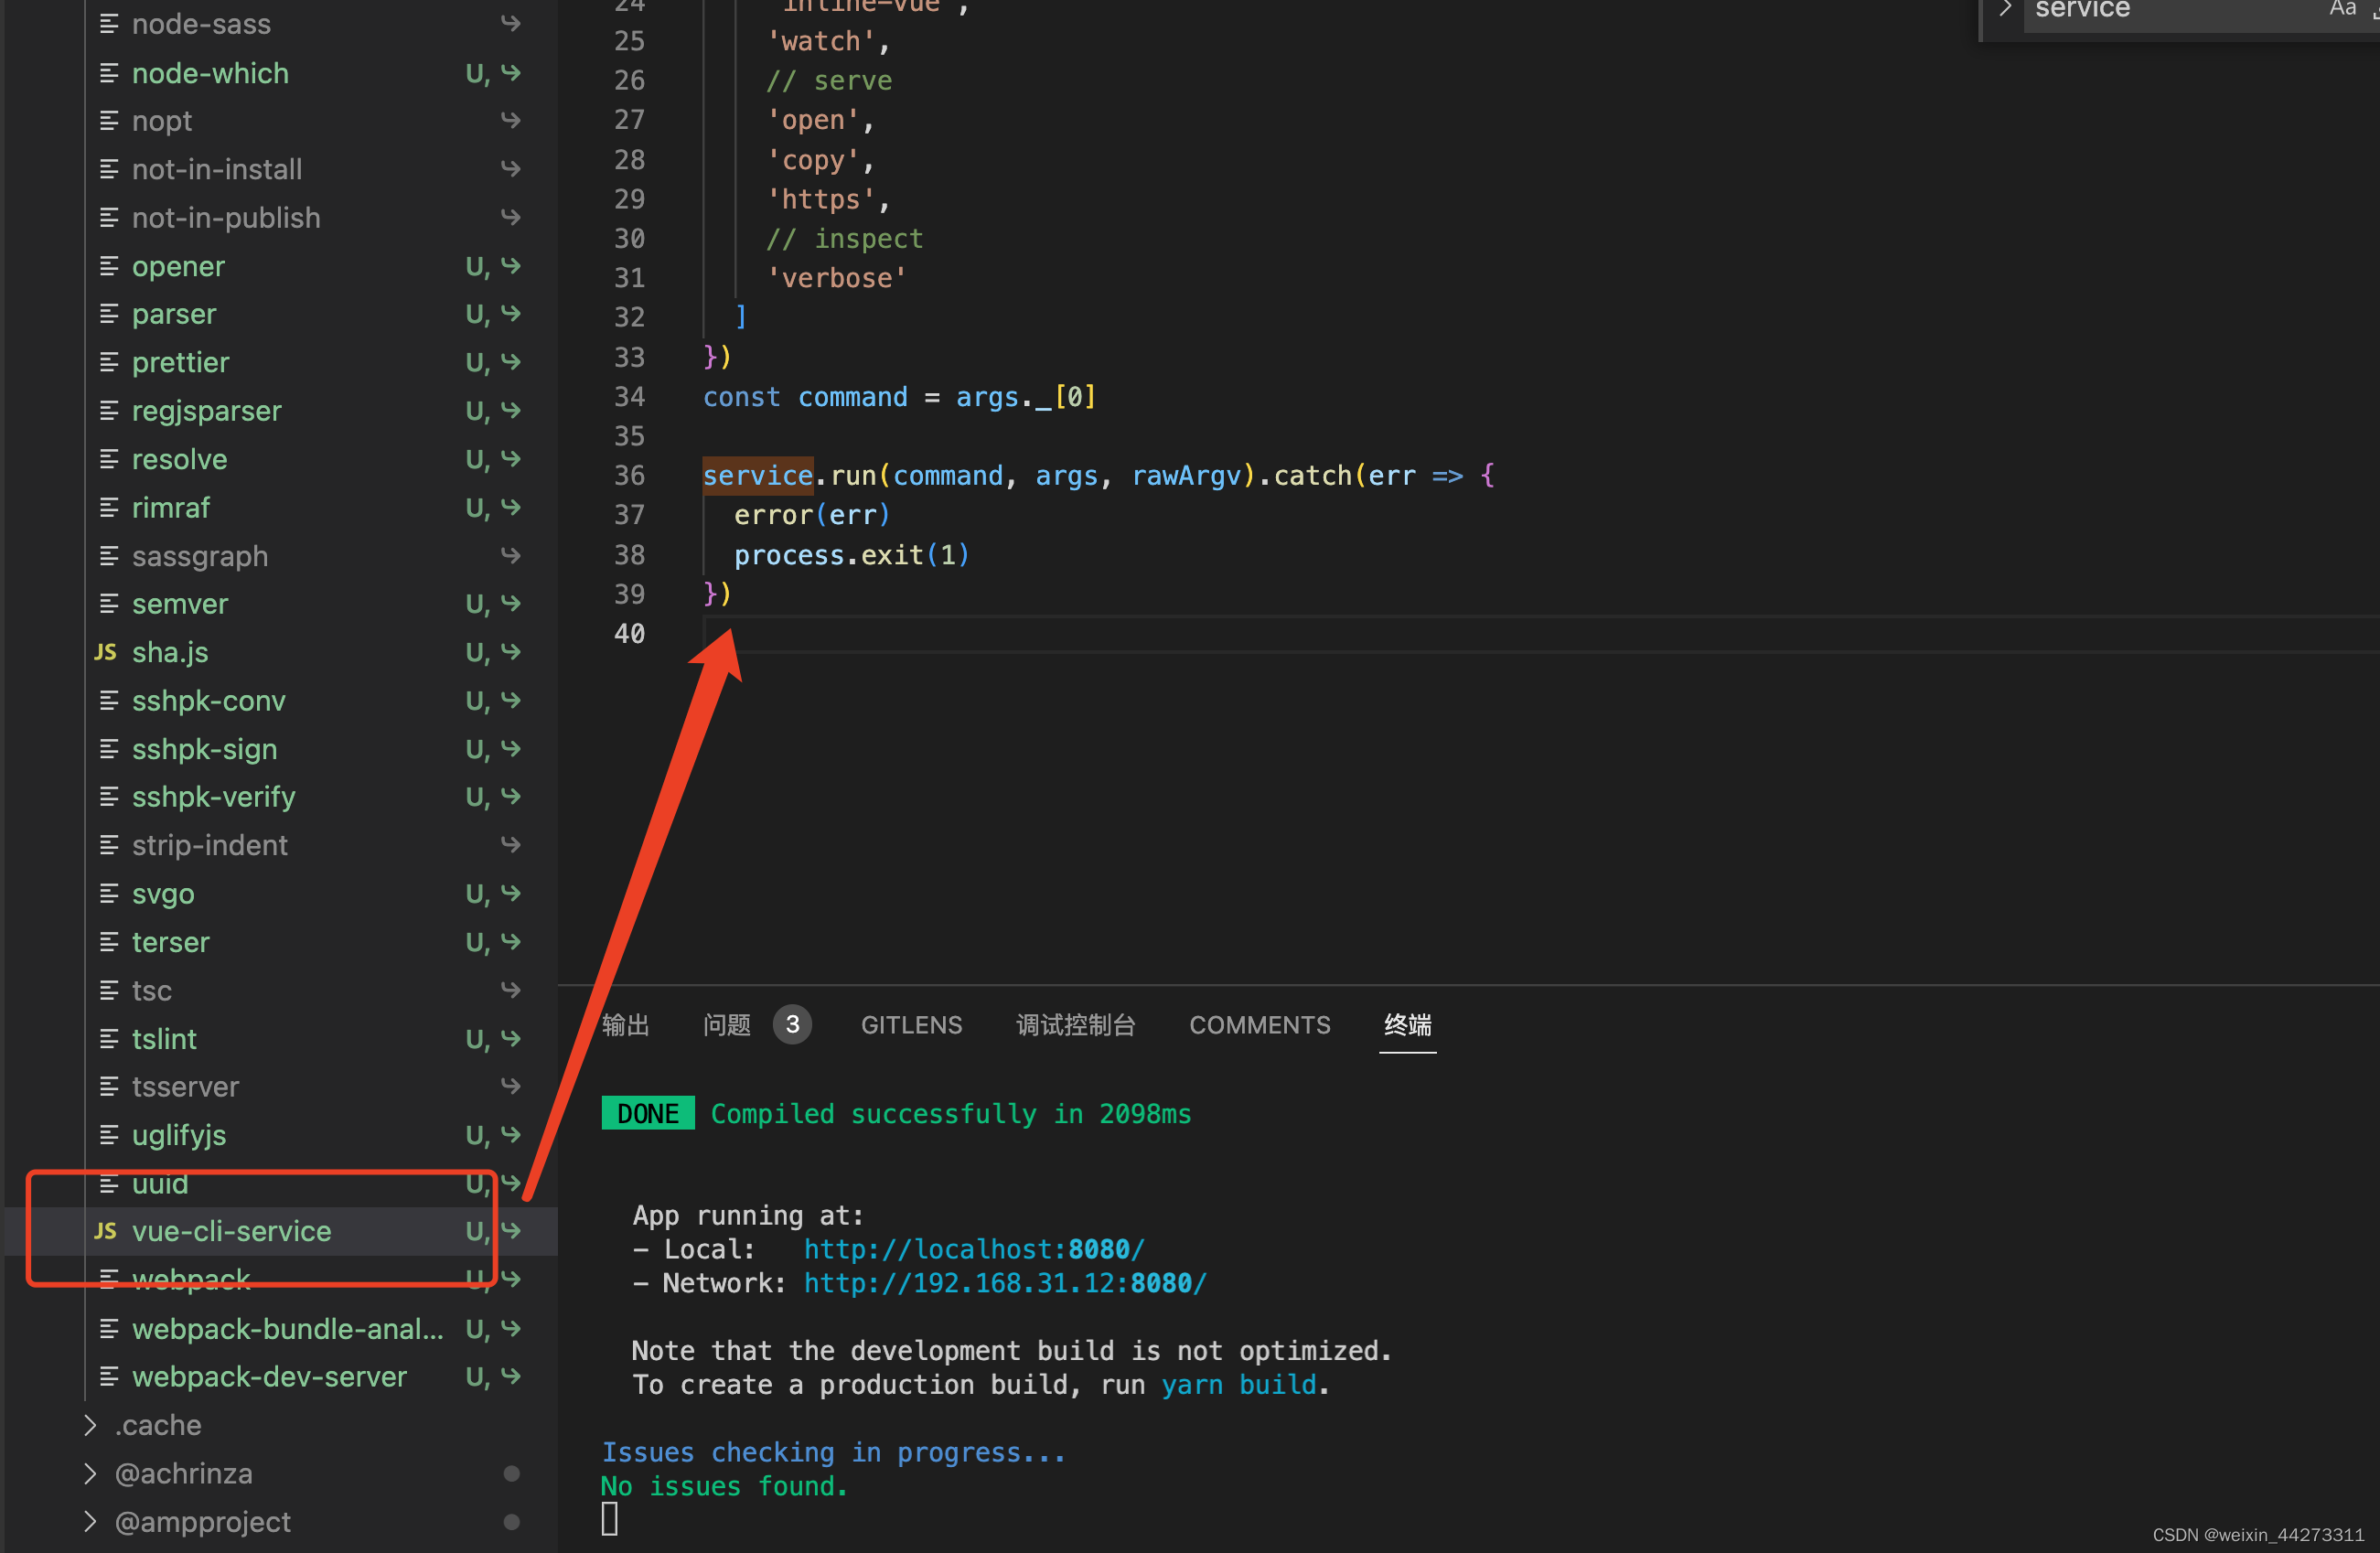Screen dimensions: 2380x1553
Task: Select the webpack-bundle-anal... file in the tree
Action: [287, 1329]
